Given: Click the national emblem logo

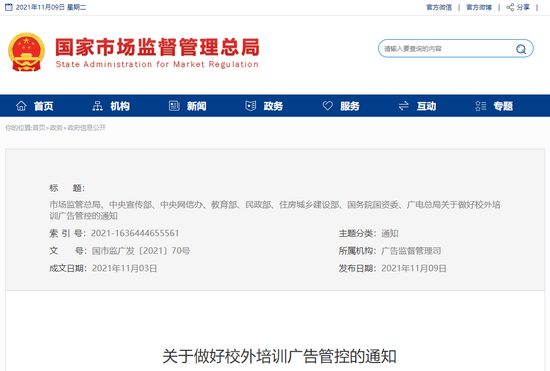Looking at the screenshot, I should pos(26,52).
